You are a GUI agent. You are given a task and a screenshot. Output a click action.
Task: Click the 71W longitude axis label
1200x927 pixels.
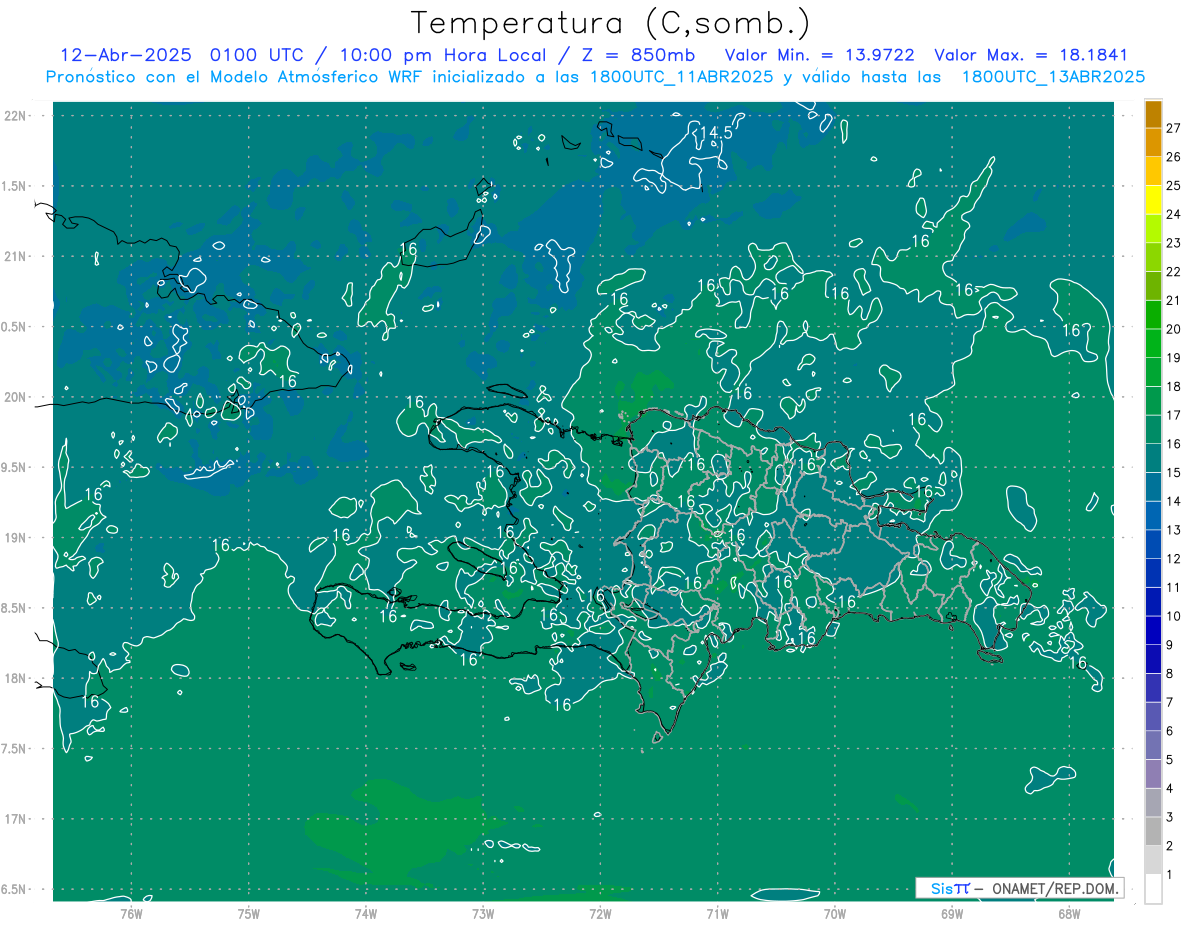(717, 913)
